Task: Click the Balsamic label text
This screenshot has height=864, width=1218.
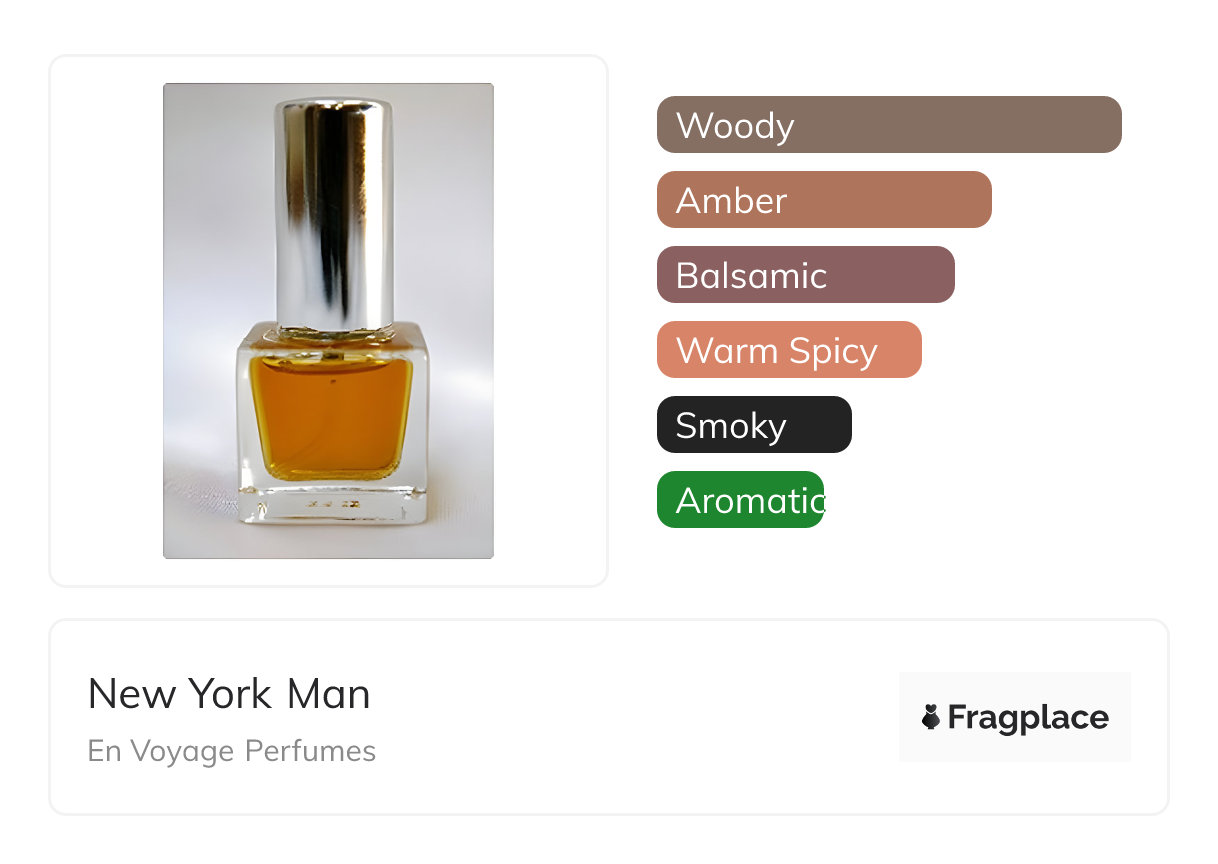Action: [x=752, y=275]
